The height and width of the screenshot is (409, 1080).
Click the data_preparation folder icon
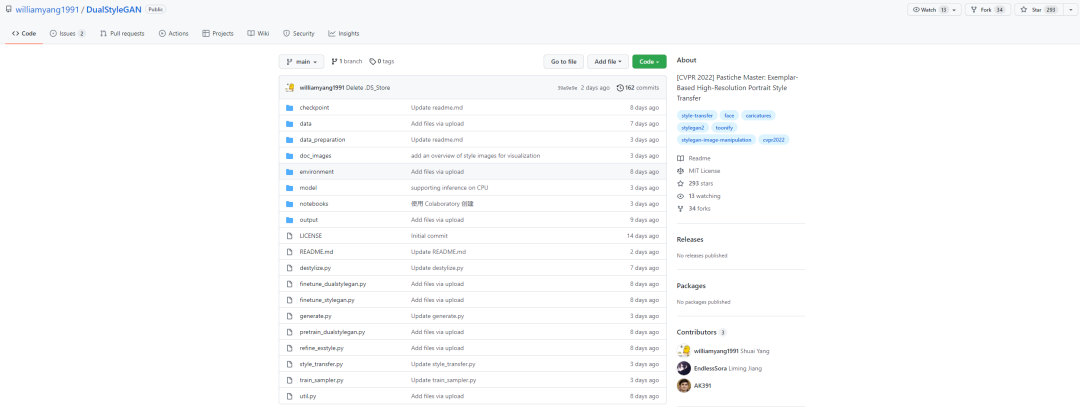(289, 140)
